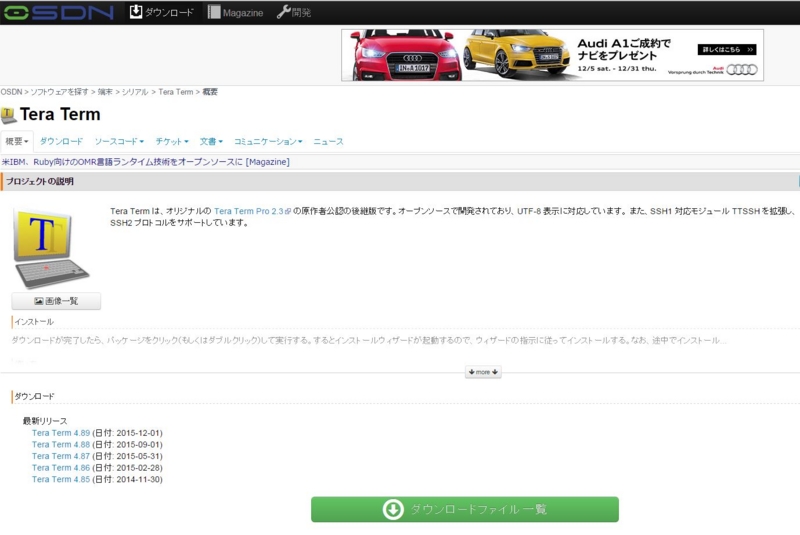
Task: Click the Tera Term page title
Action: (x=60, y=114)
